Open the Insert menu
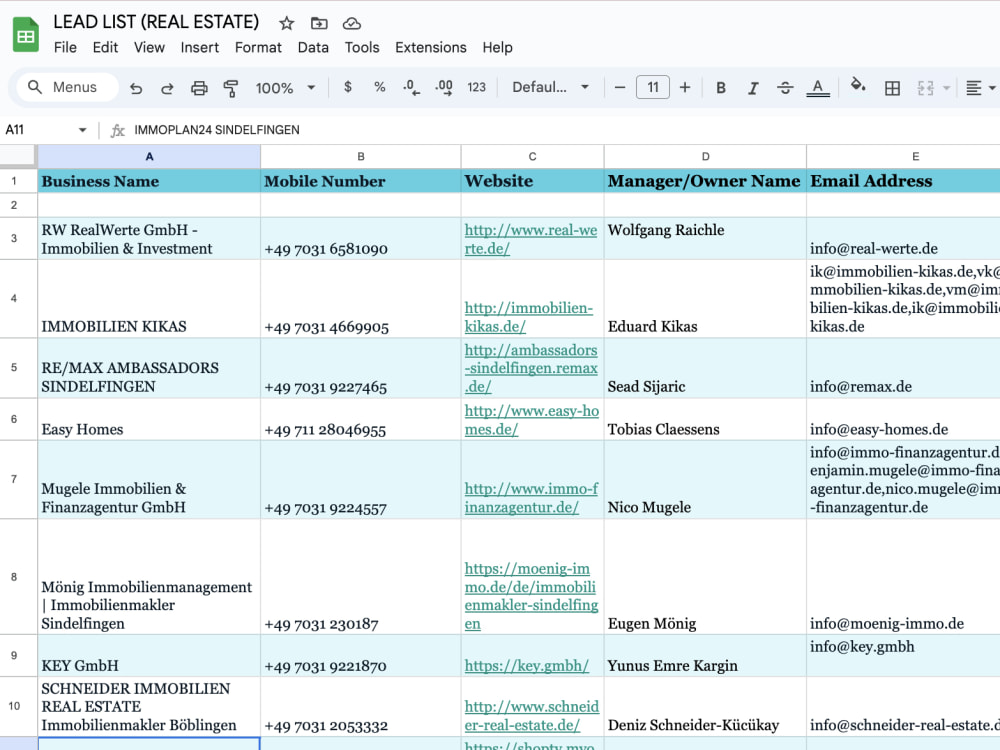This screenshot has width=1000, height=750. 200,48
